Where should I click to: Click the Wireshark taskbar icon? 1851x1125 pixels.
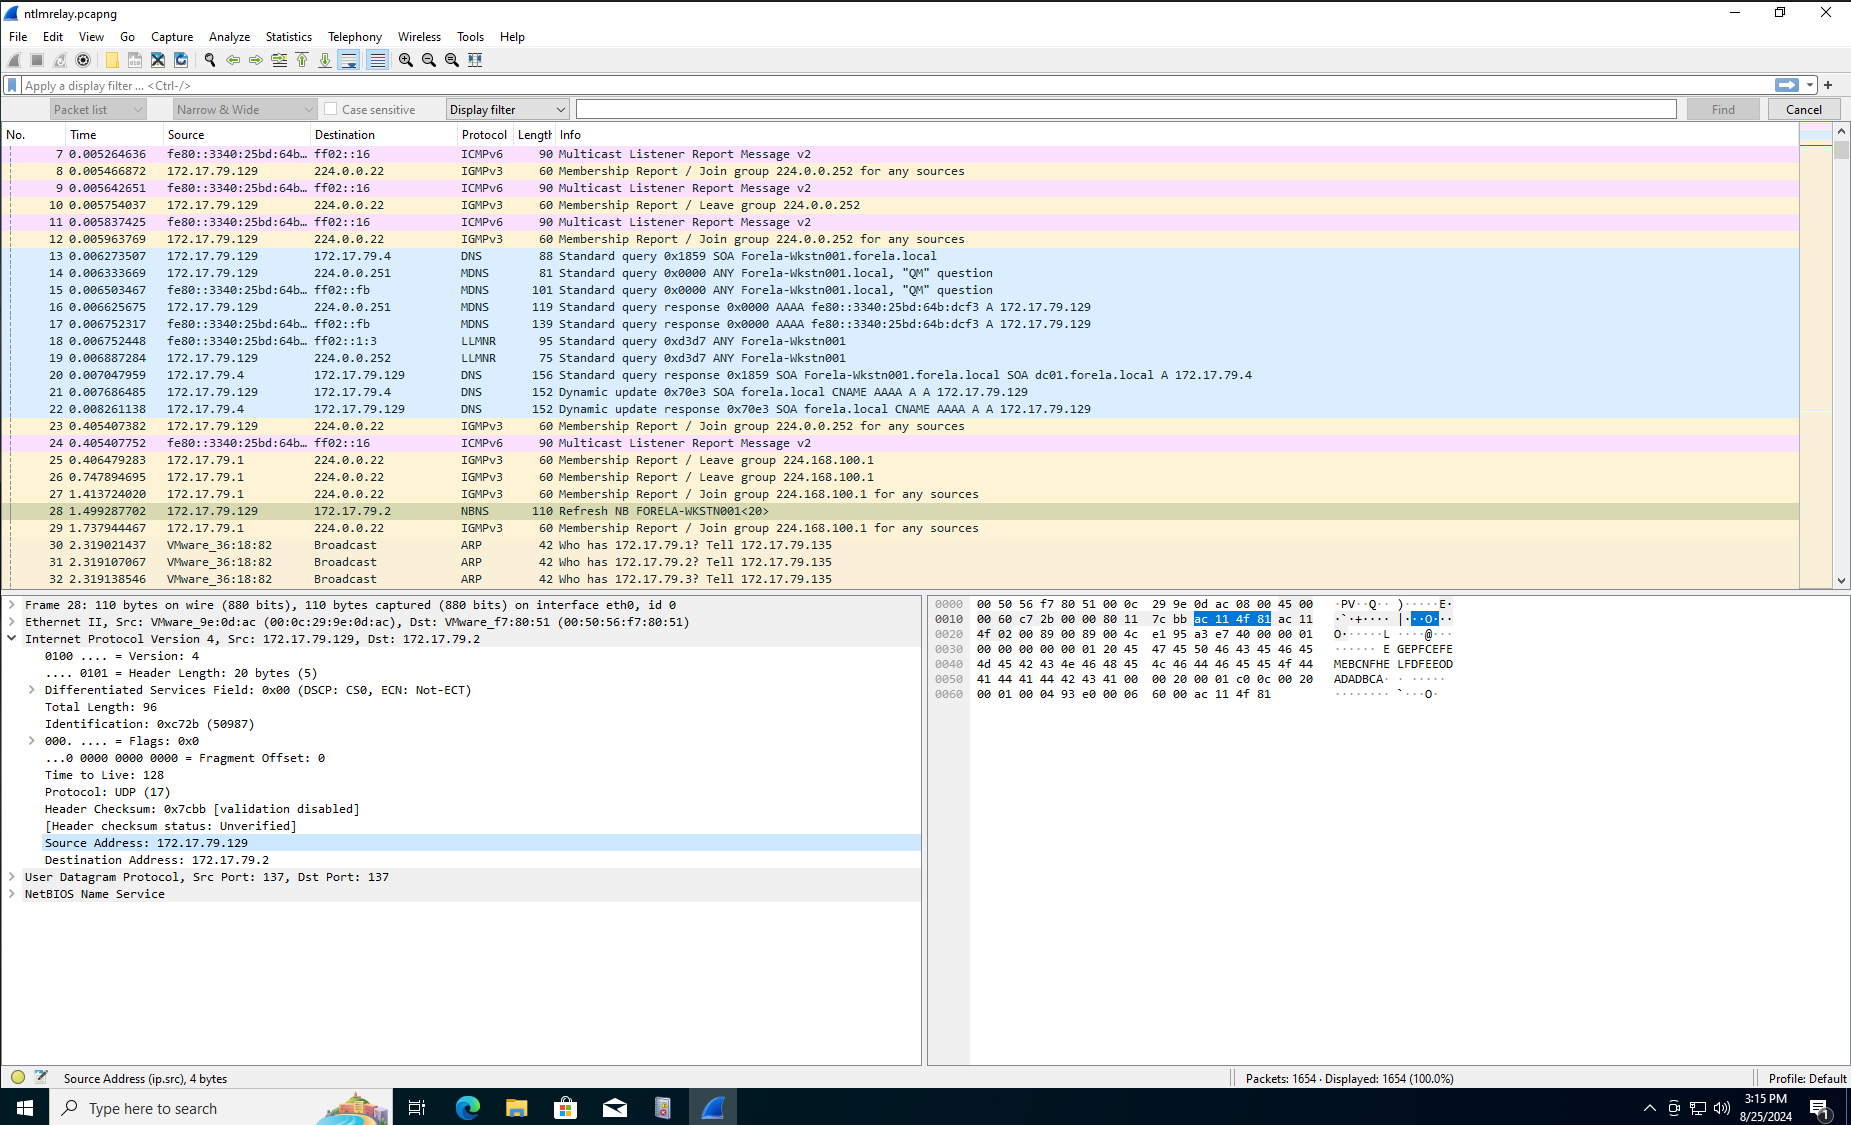coord(712,1108)
